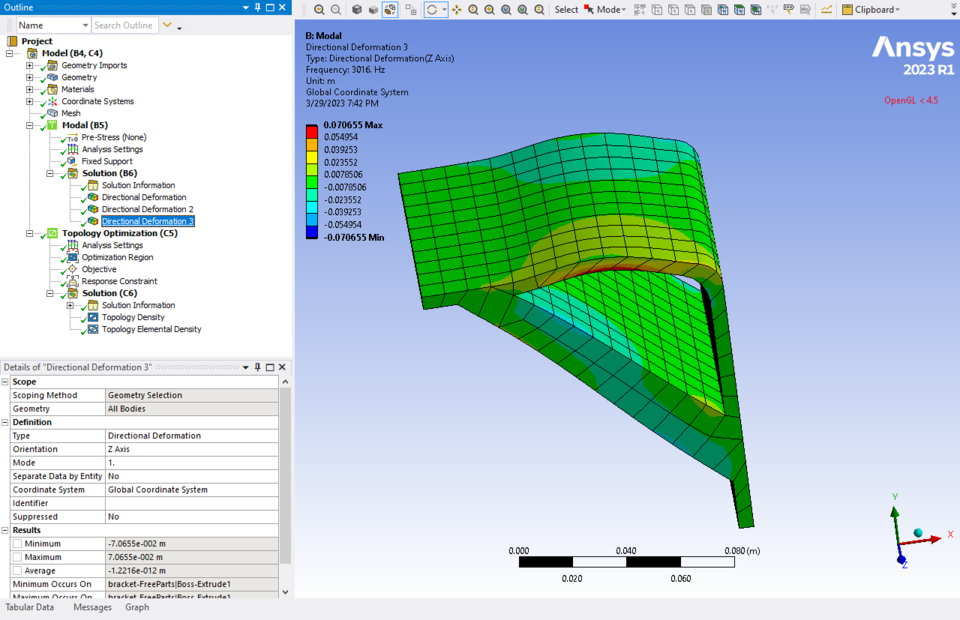
Task: Click the red Max color band in the legend
Action: pyautogui.click(x=313, y=130)
